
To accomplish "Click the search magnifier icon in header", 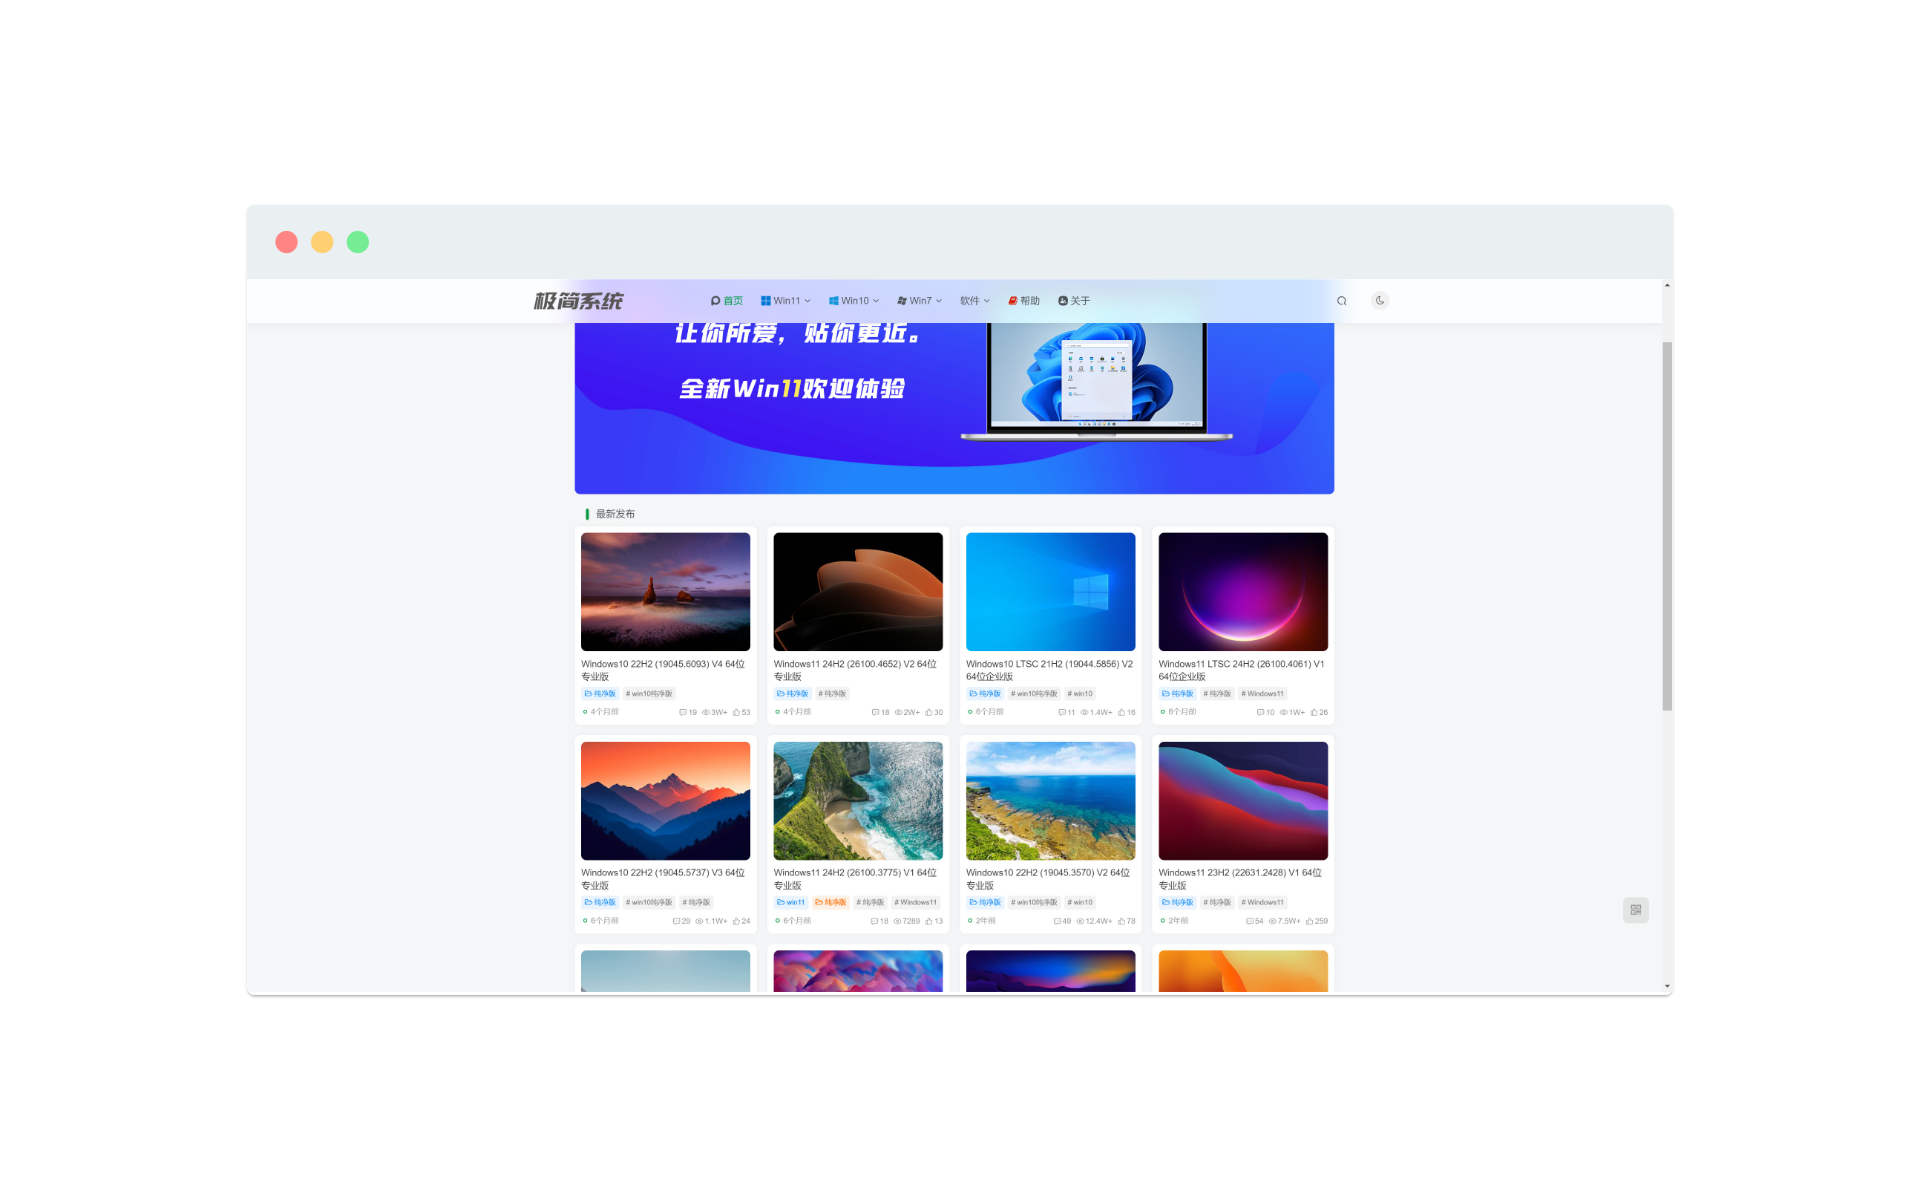I will click(x=1341, y=301).
